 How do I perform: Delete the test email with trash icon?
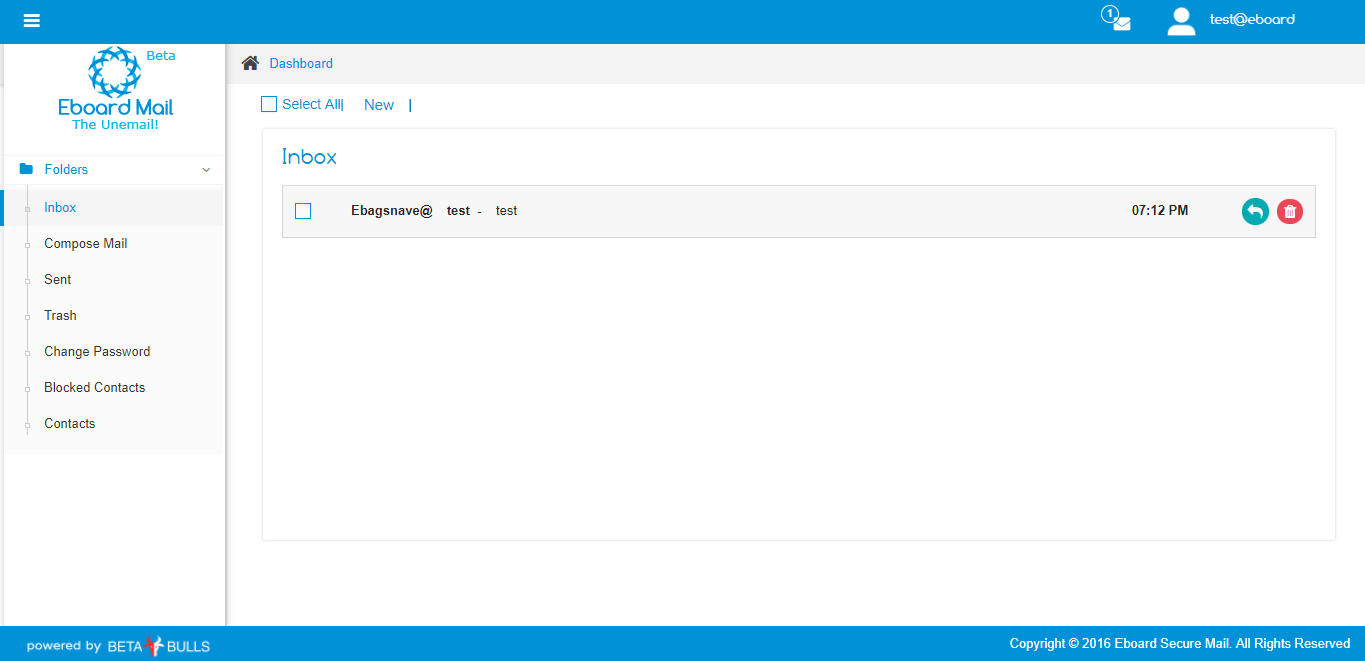pos(1290,211)
